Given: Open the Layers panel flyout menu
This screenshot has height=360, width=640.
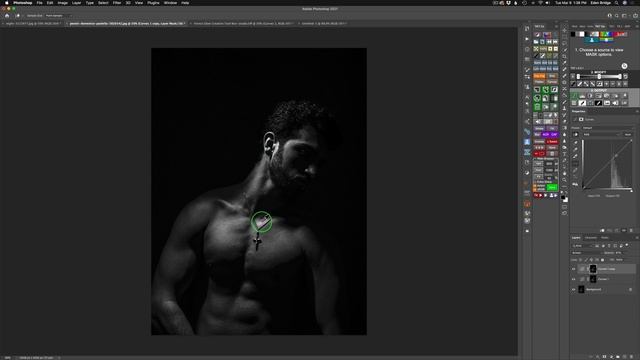Looking at the screenshot, I should pos(637,238).
